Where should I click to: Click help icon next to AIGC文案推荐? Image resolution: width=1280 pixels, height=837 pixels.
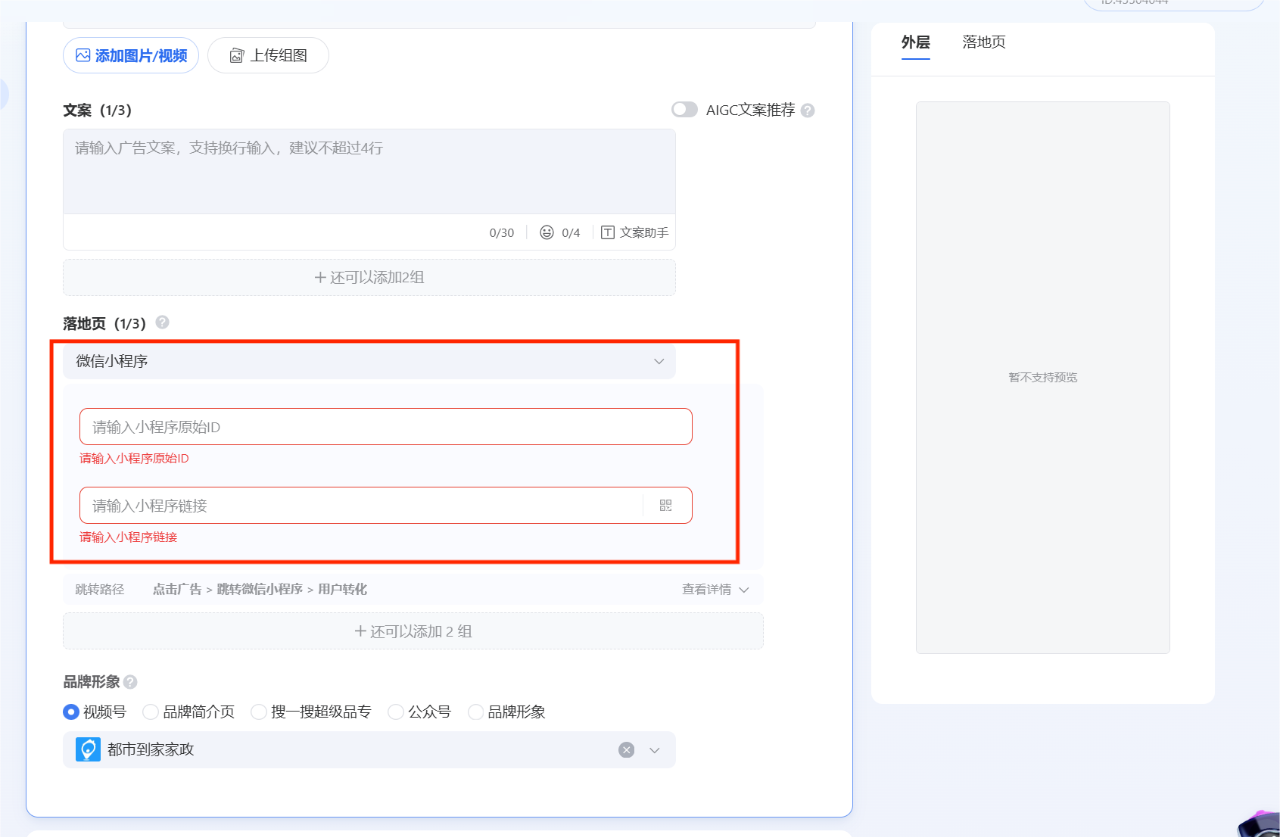[x=808, y=111]
